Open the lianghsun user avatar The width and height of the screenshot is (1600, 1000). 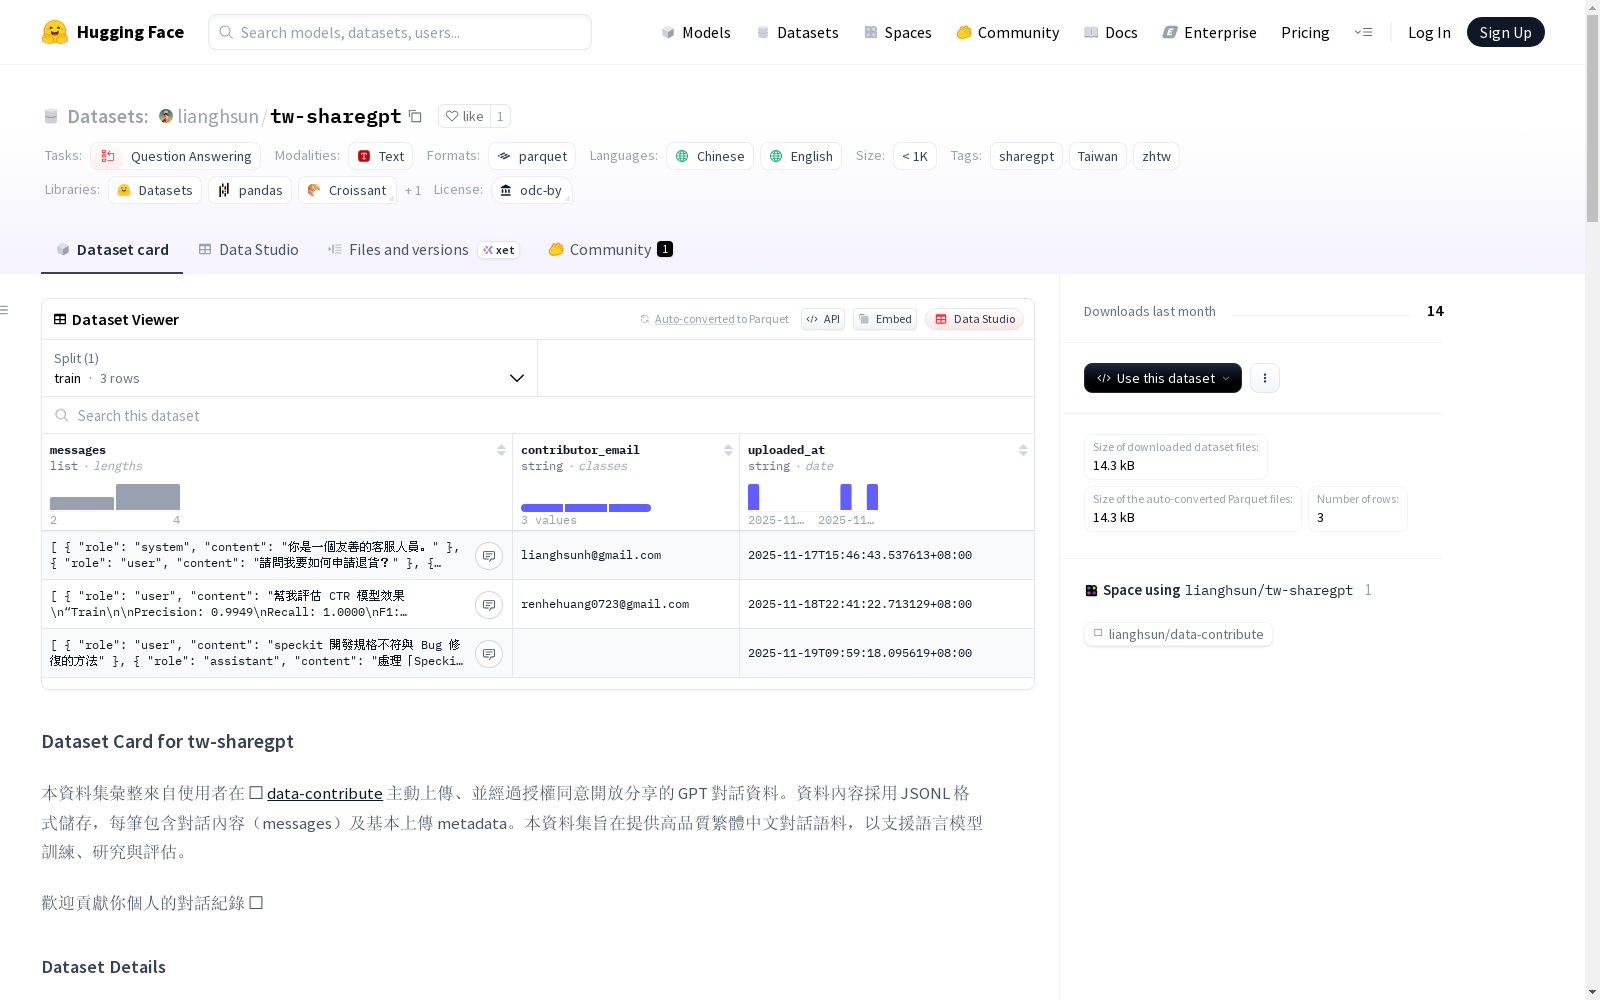[166, 116]
